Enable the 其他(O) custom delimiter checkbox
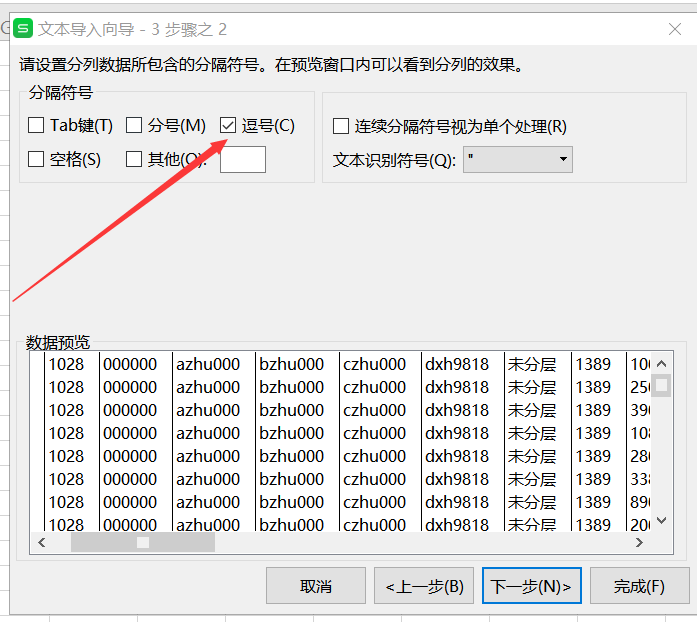The width and height of the screenshot is (697, 622). pyautogui.click(x=134, y=159)
